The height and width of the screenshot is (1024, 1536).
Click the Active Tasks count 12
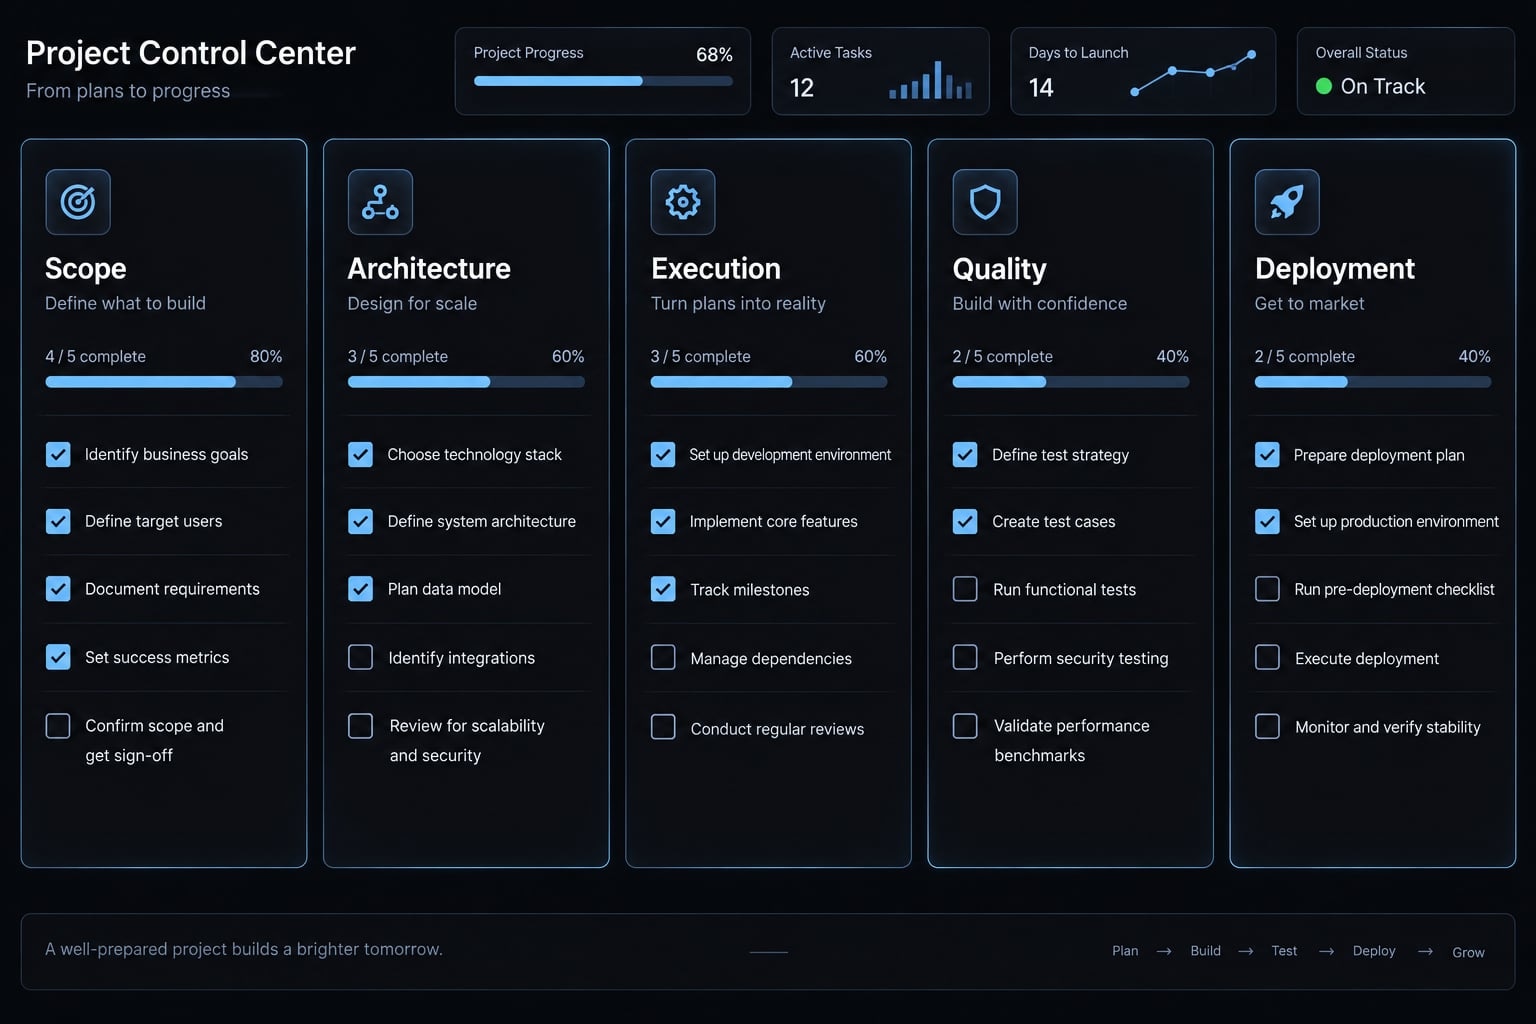coord(802,88)
